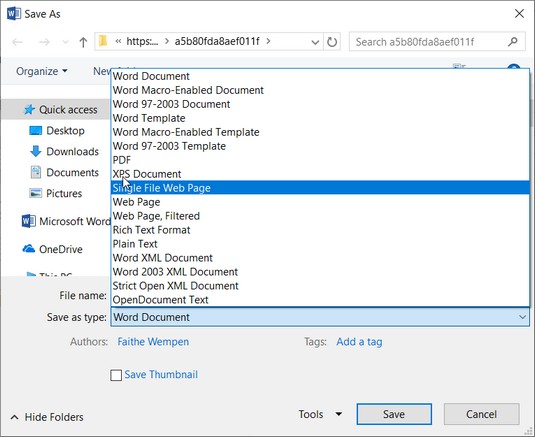The width and height of the screenshot is (535, 437).
Task: Open the Desktop folder icon in sidebar
Action: coord(35,131)
